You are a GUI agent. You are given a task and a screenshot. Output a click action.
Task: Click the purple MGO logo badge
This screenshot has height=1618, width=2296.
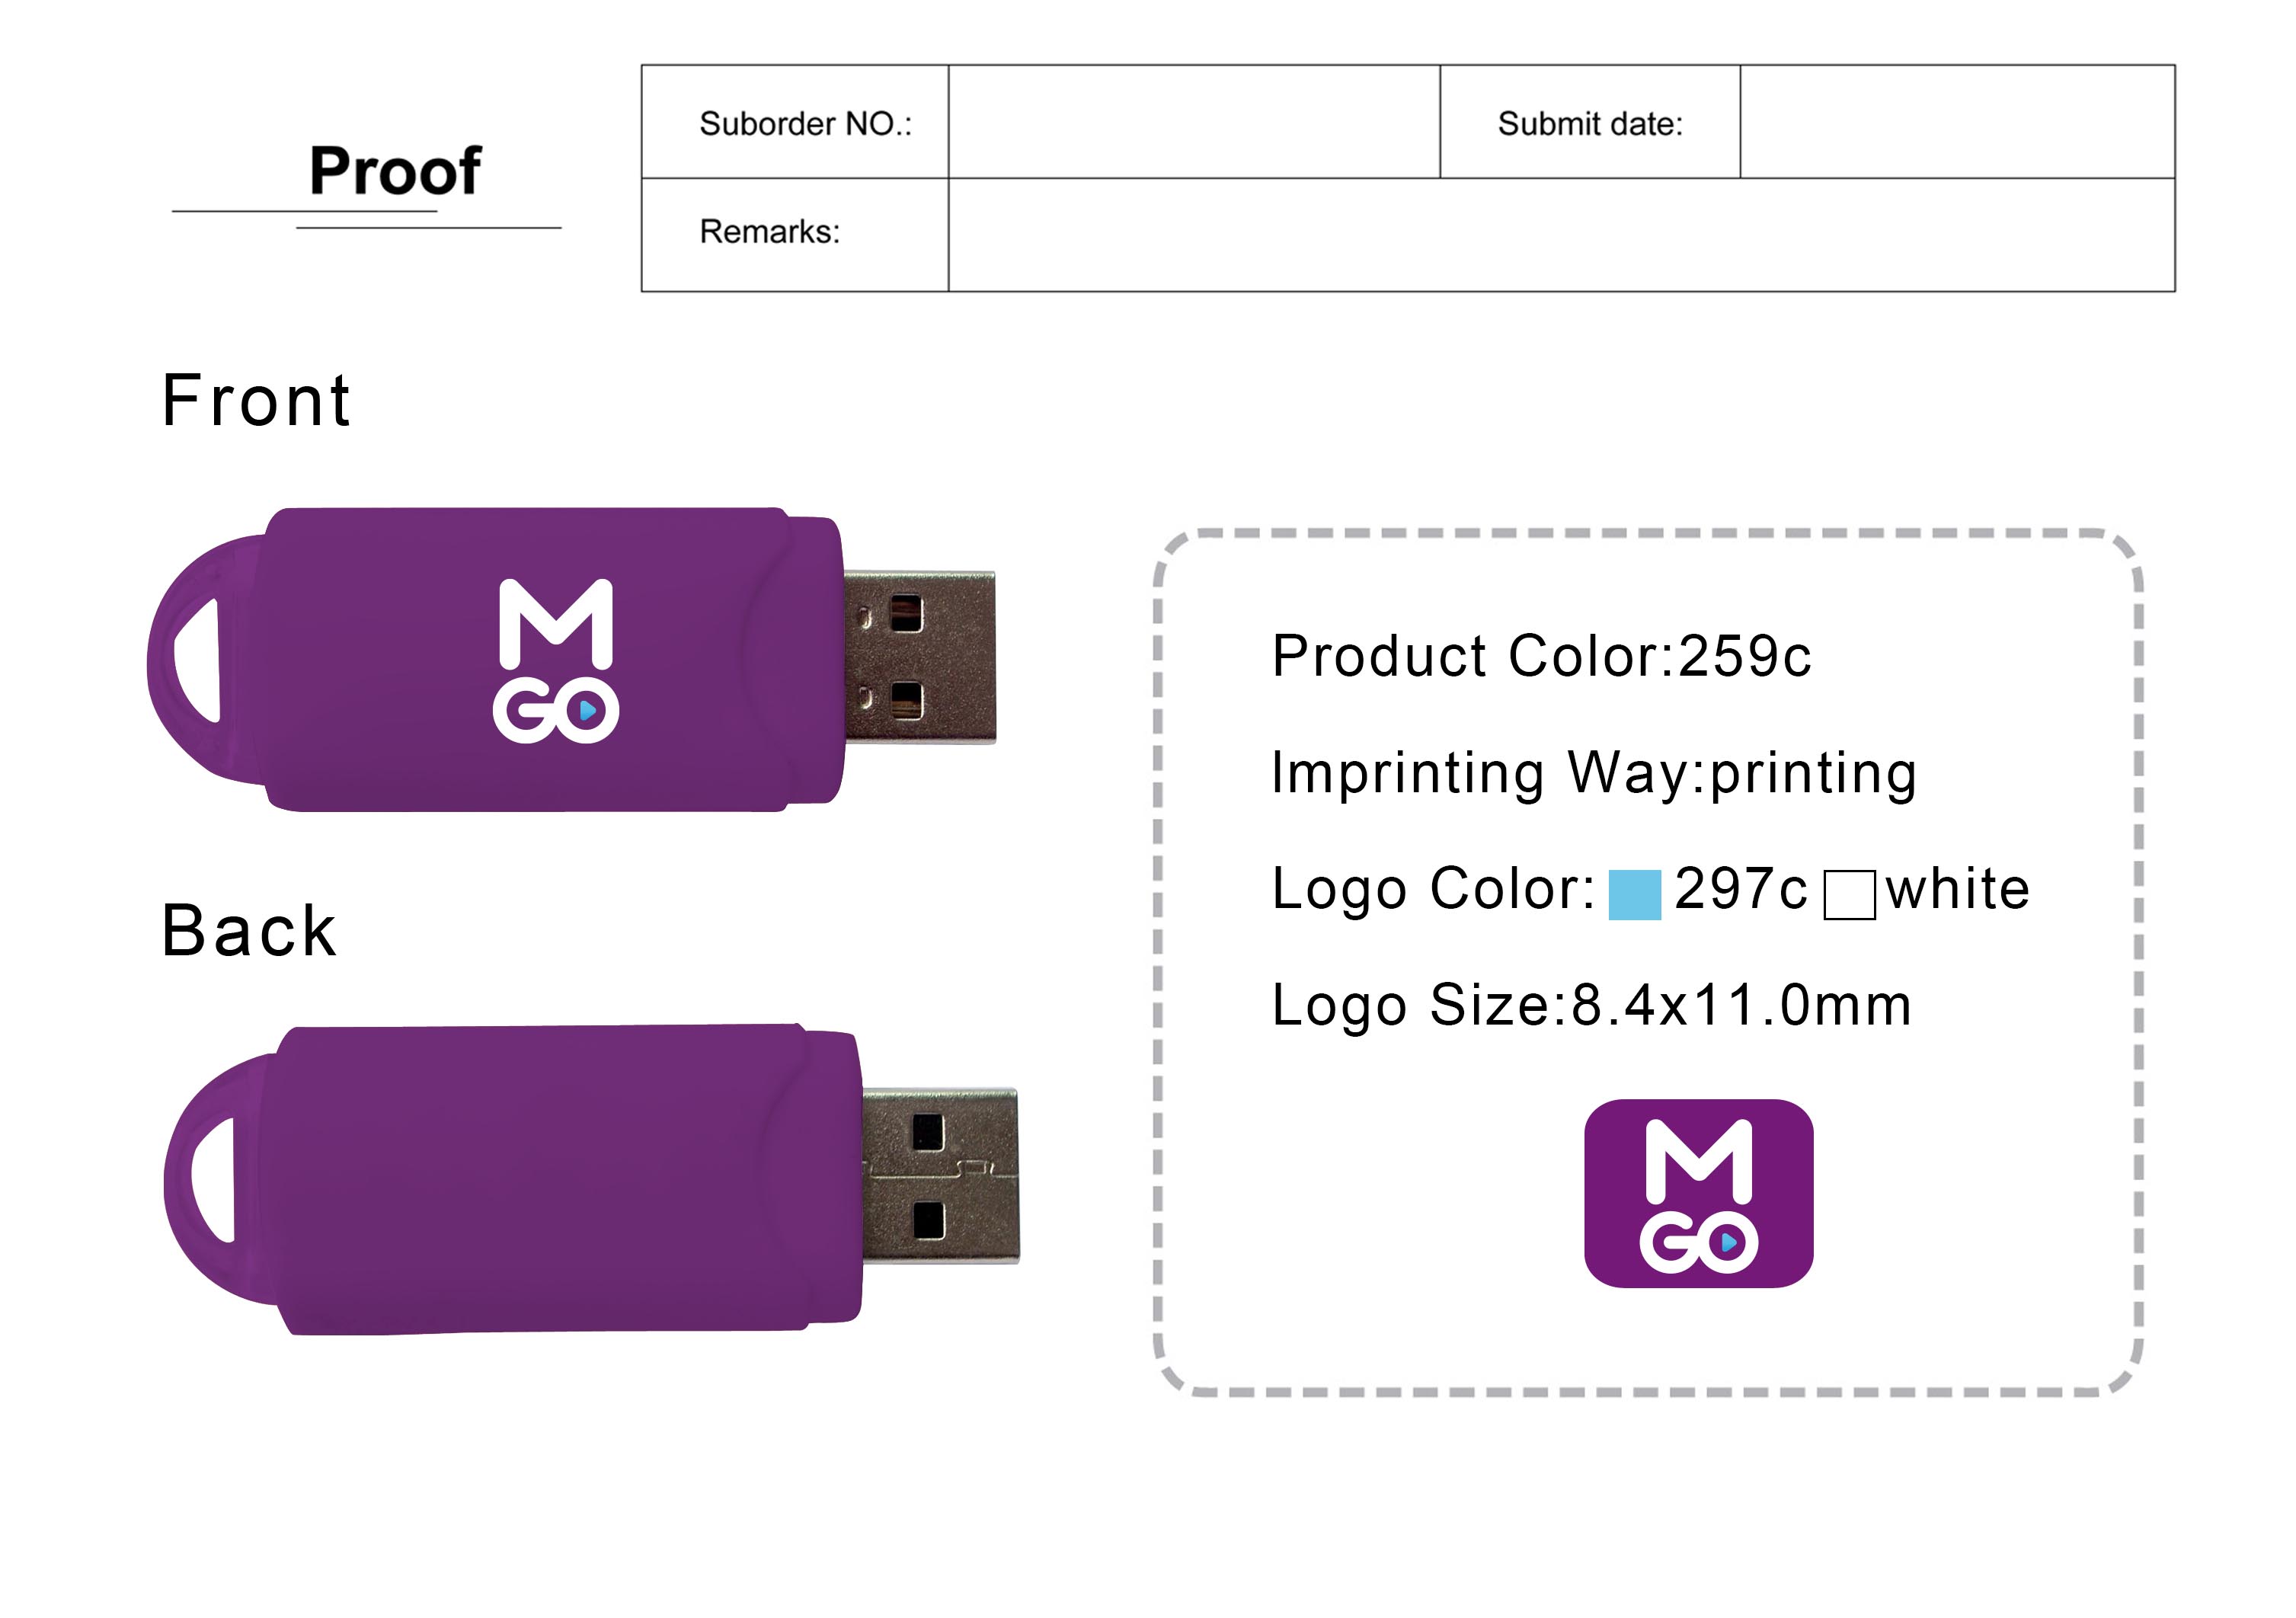pyautogui.click(x=1698, y=1193)
